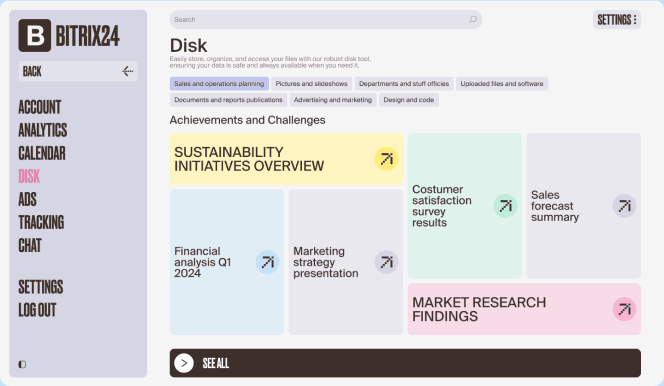This screenshot has height=386, width=664.
Task: Select the Design and code tab
Action: tap(409, 100)
